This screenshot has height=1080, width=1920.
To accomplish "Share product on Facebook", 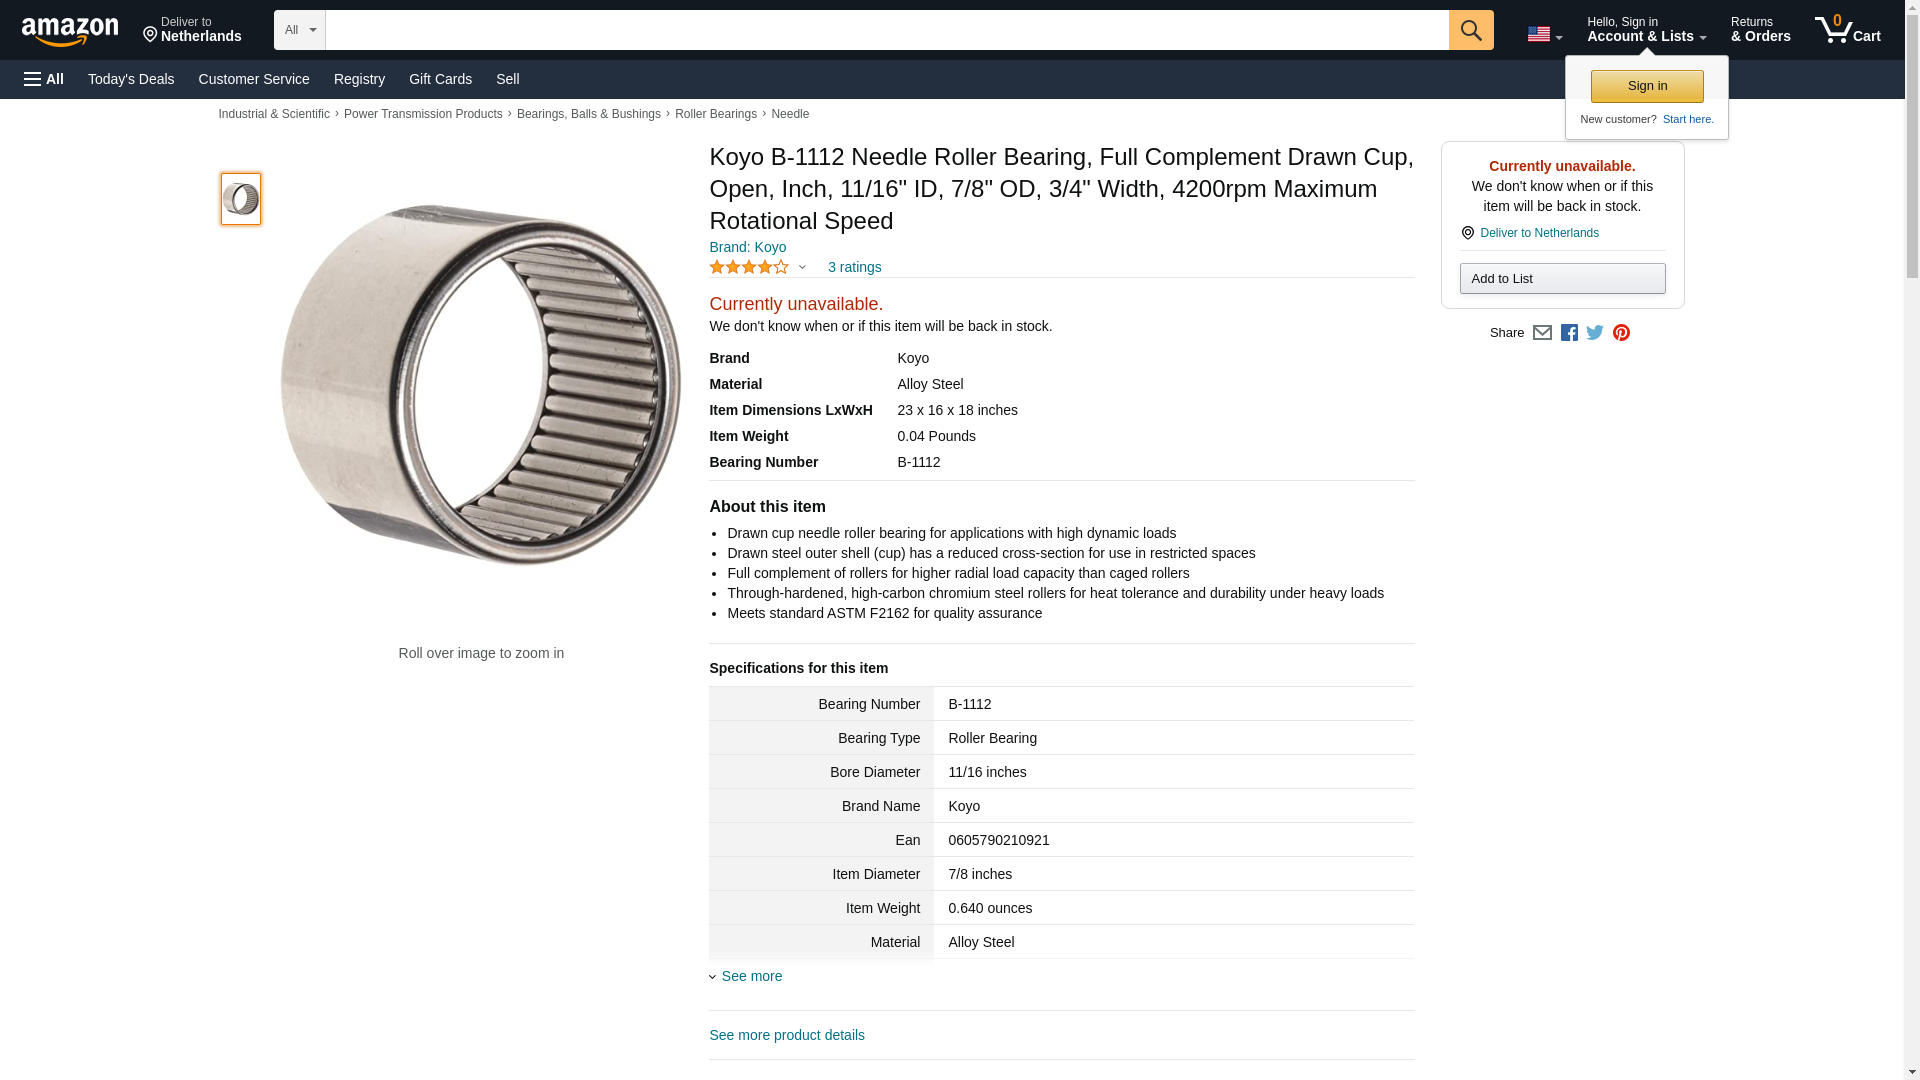I will pos(1569,333).
